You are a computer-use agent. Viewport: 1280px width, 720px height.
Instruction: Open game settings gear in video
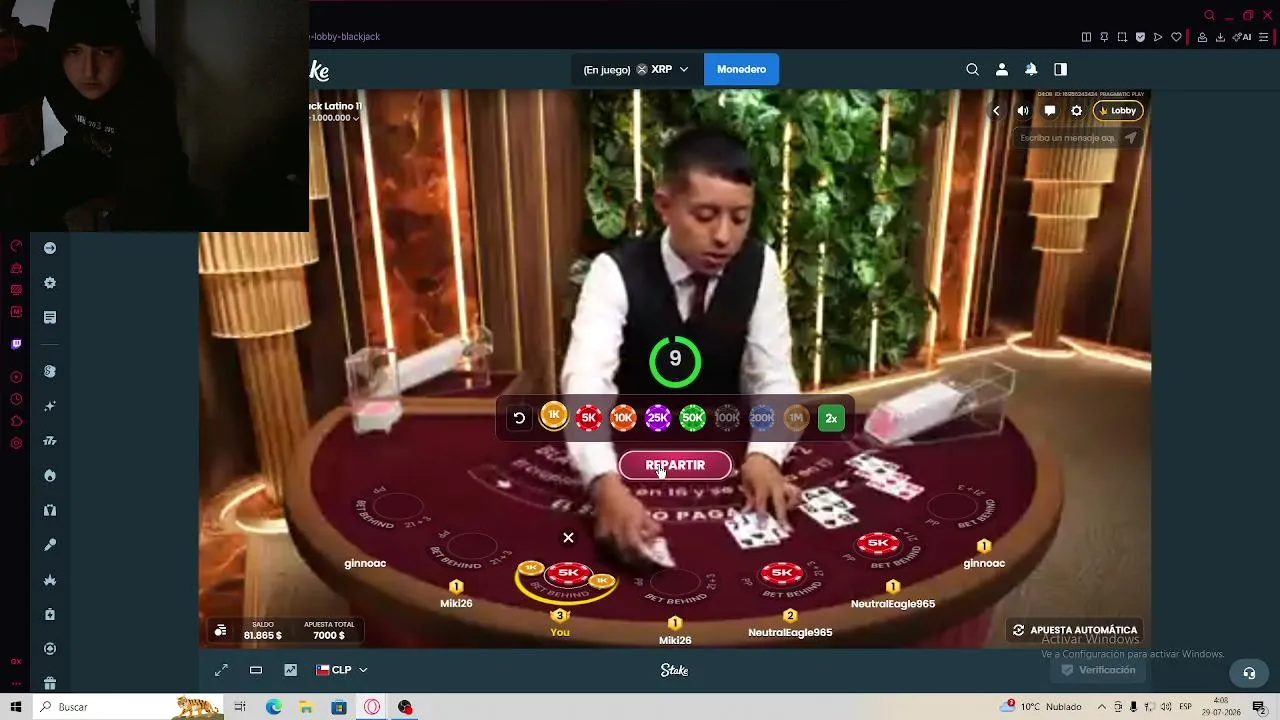pyautogui.click(x=1076, y=111)
